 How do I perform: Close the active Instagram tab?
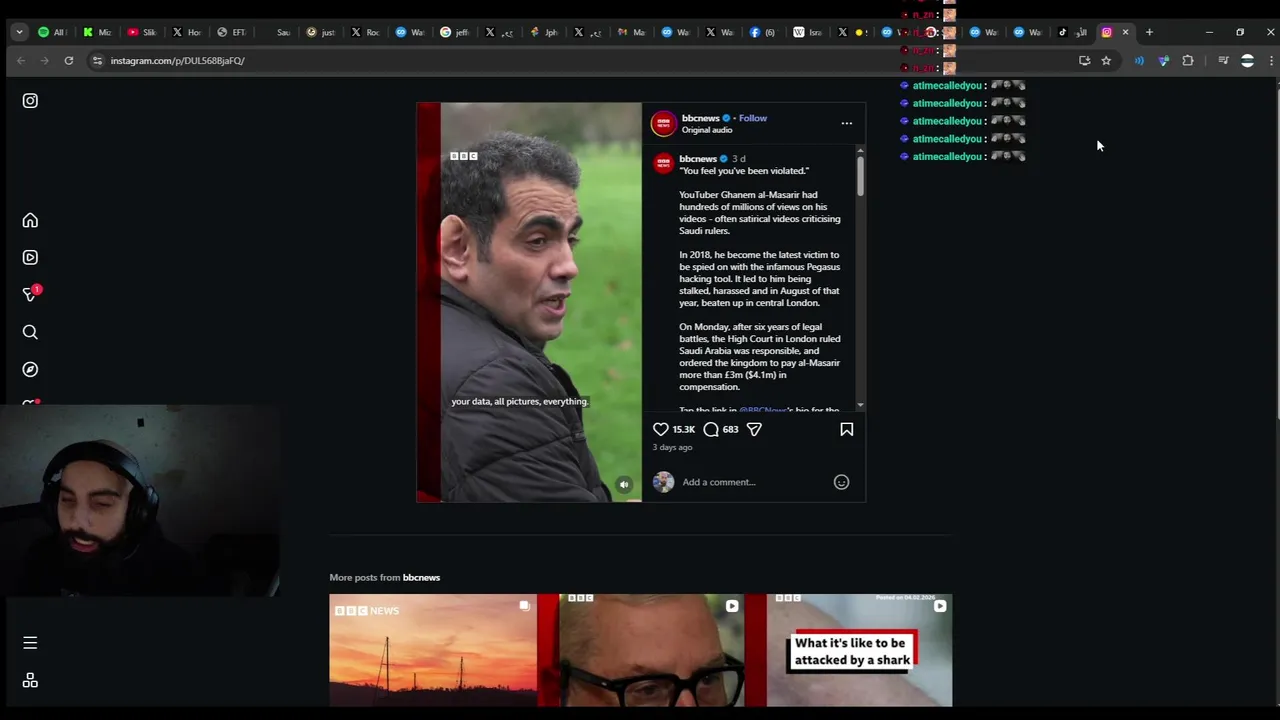point(1125,32)
